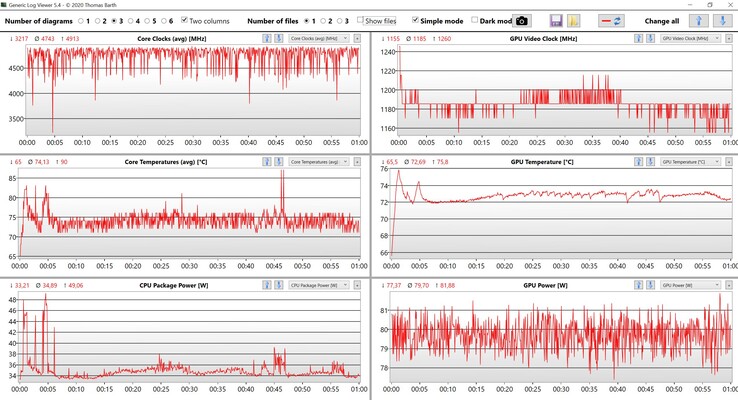Click up arrow in GPU Power panel
738x400 pixels.
(x=638, y=285)
